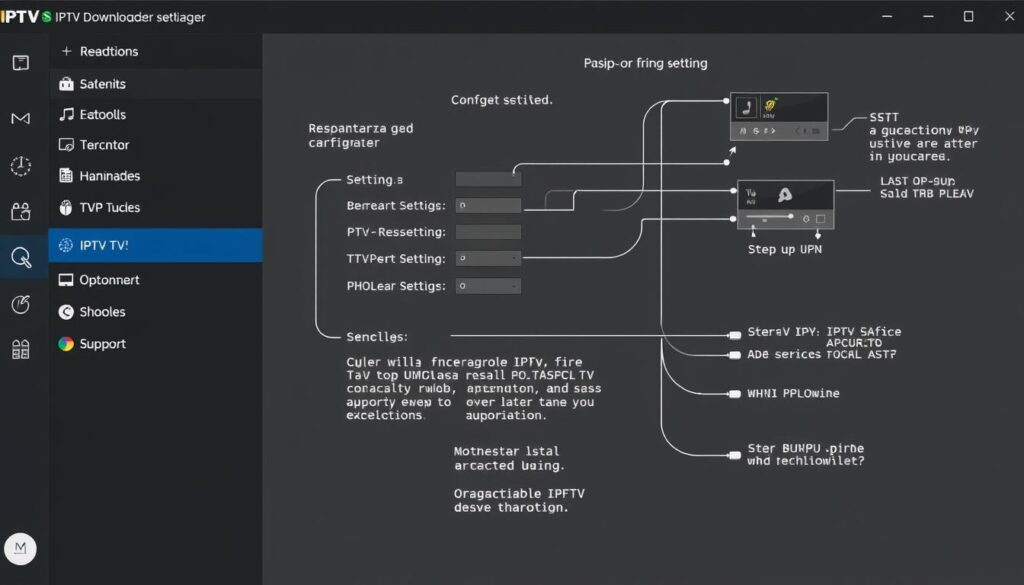Click 'IPTV Downloader setiager' window title

[x=130, y=18]
